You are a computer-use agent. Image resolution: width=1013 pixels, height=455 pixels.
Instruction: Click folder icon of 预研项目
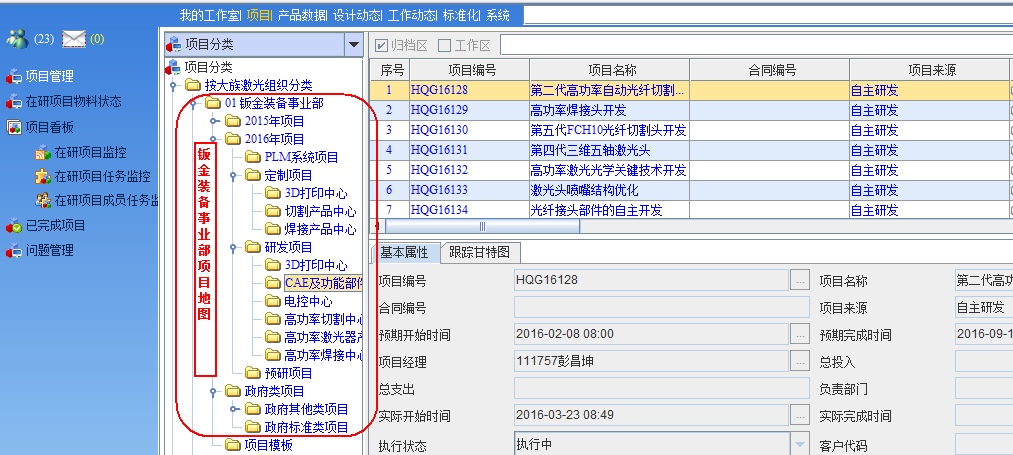point(253,373)
